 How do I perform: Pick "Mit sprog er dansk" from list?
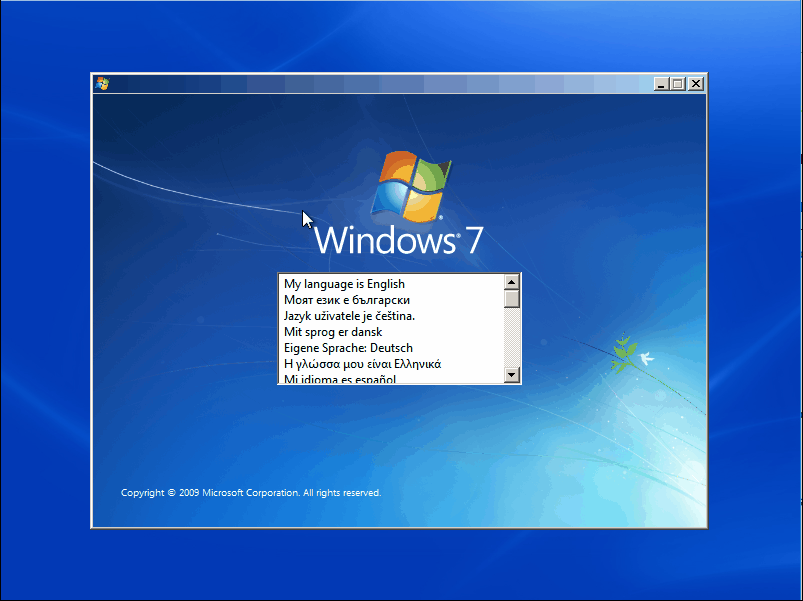click(x=333, y=332)
